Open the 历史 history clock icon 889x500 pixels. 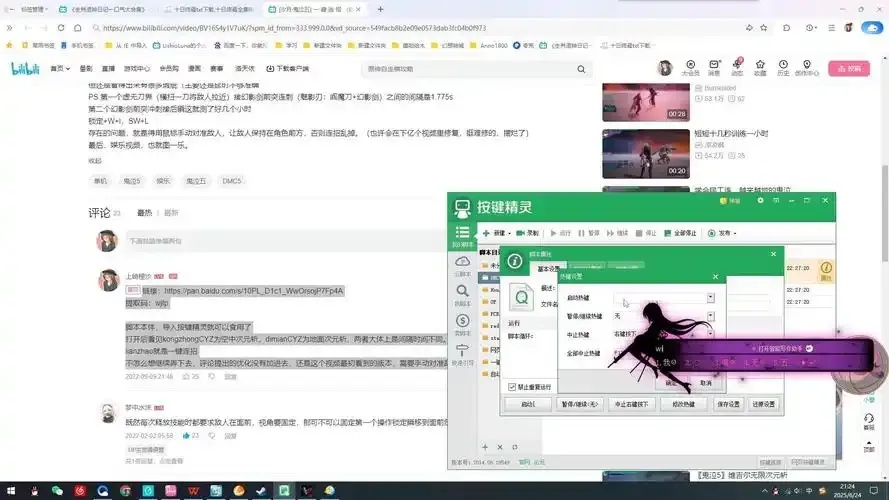[x=783, y=68]
